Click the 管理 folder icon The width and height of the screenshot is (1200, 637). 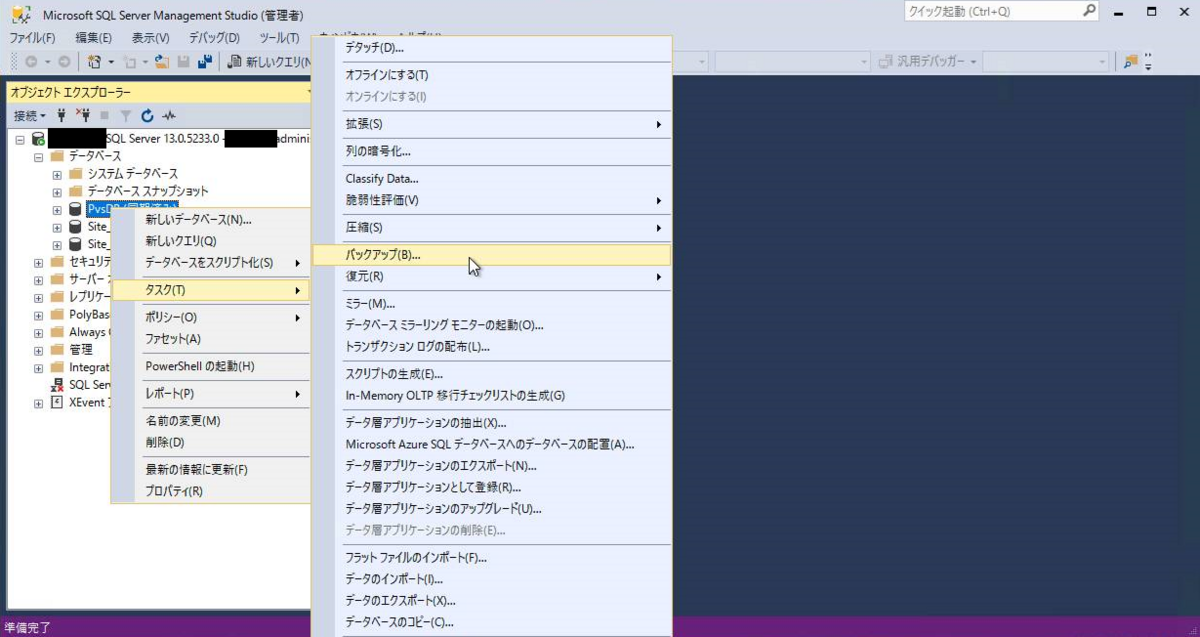tap(57, 349)
